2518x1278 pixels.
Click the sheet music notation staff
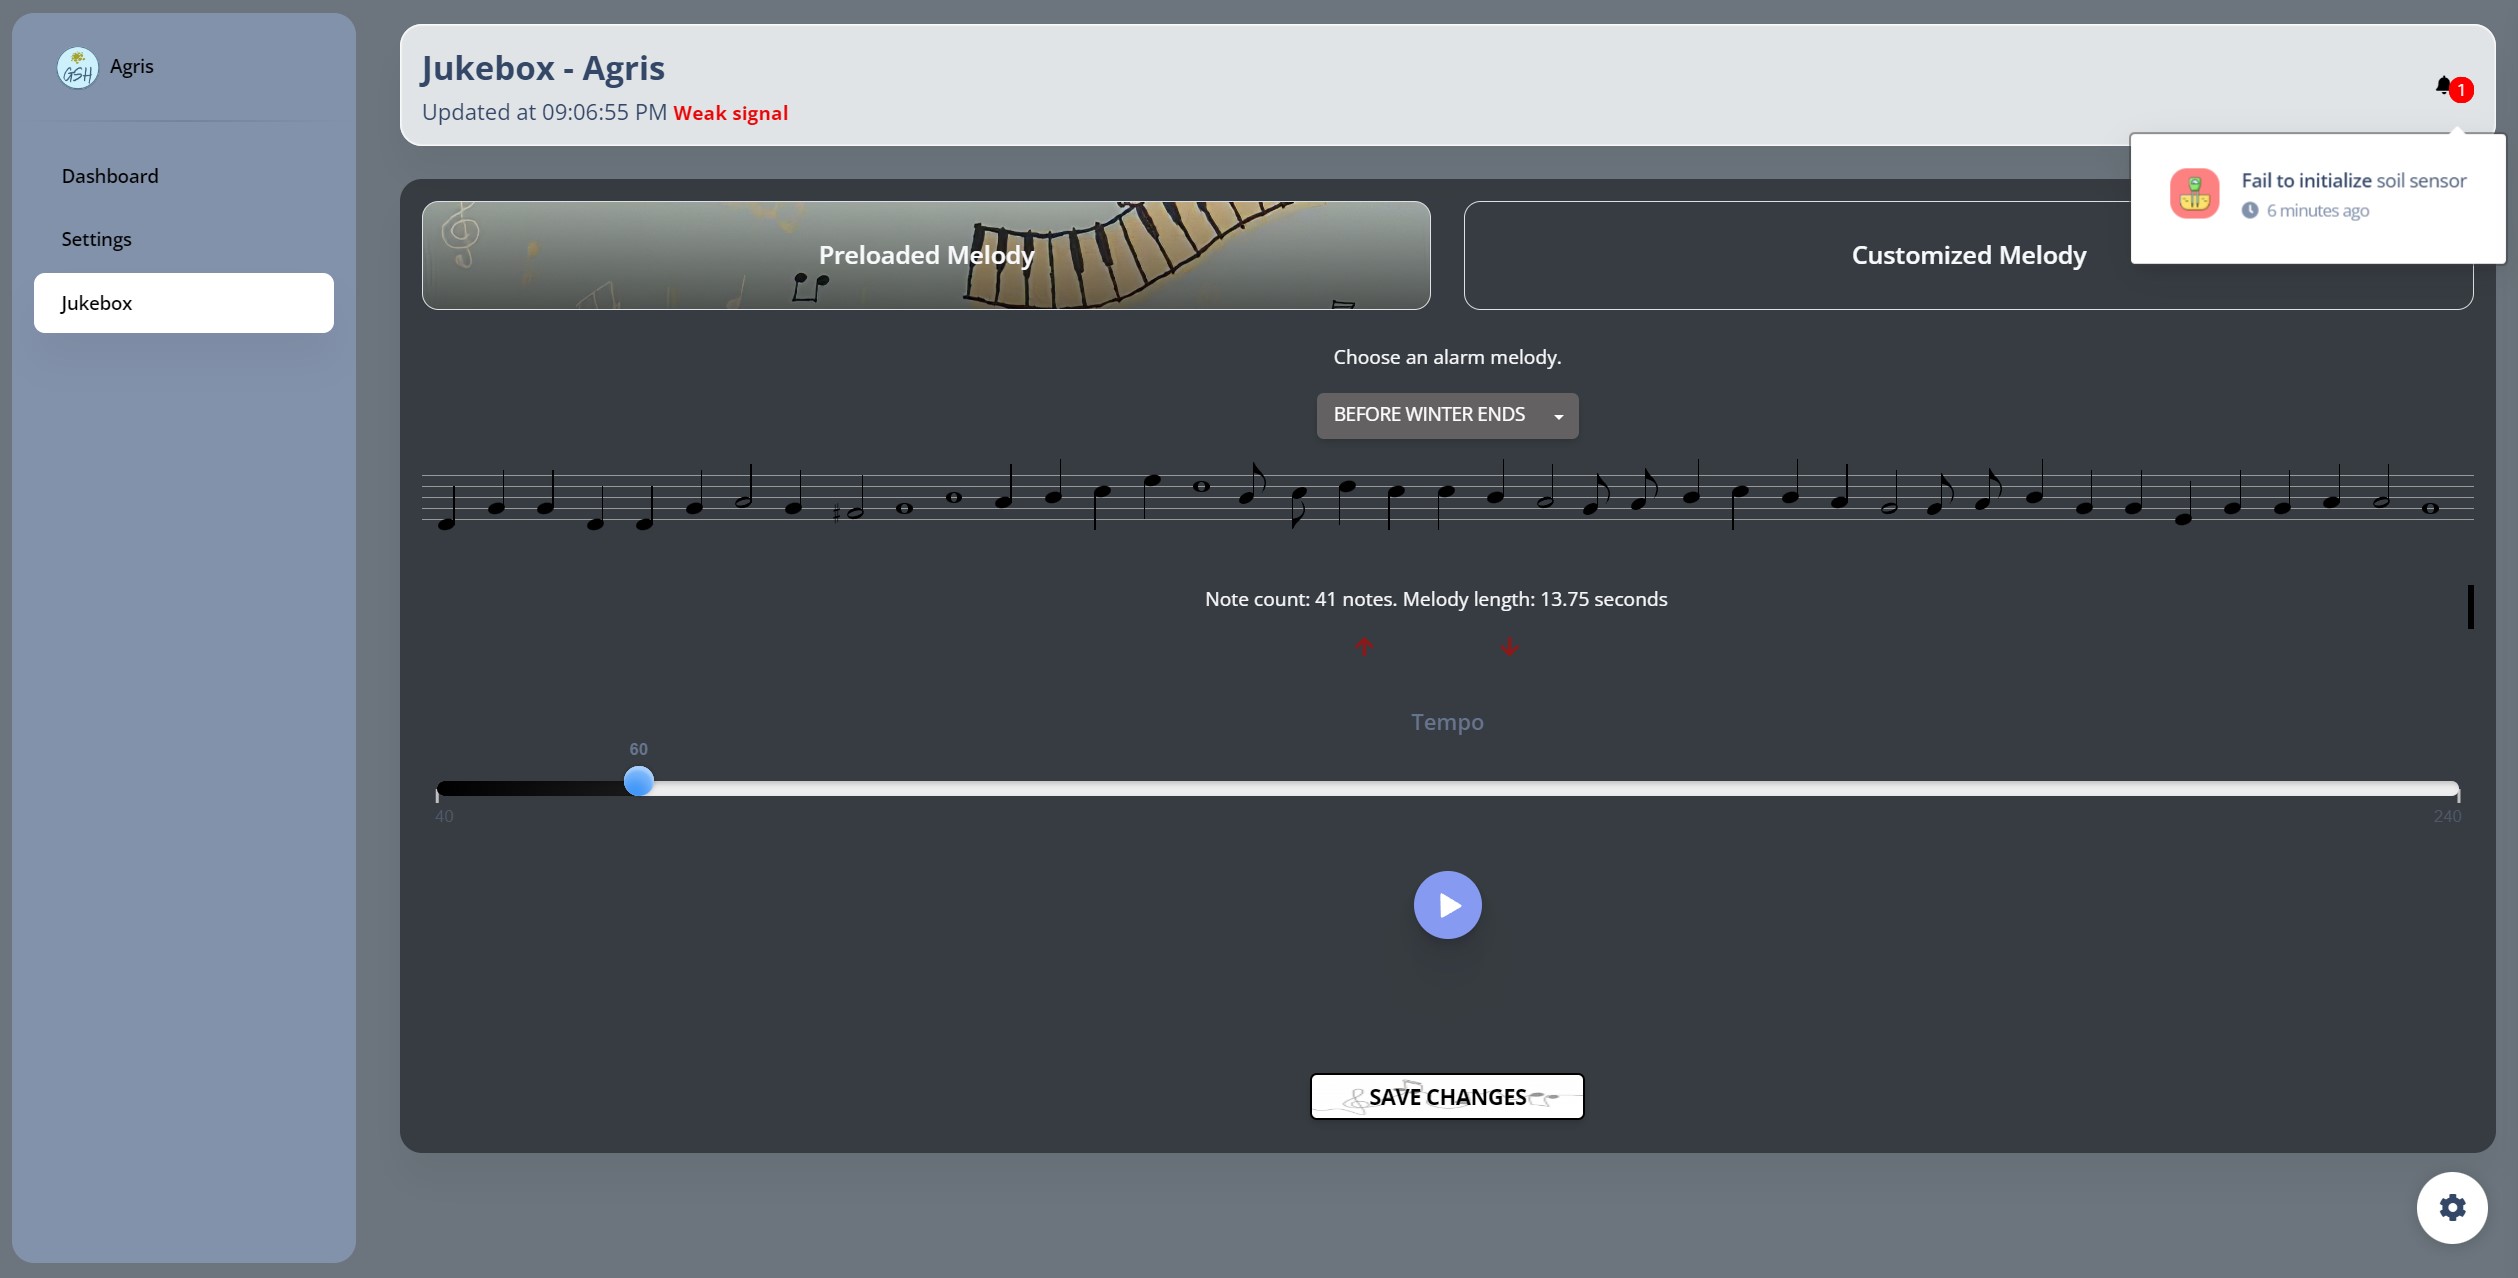click(1447, 495)
